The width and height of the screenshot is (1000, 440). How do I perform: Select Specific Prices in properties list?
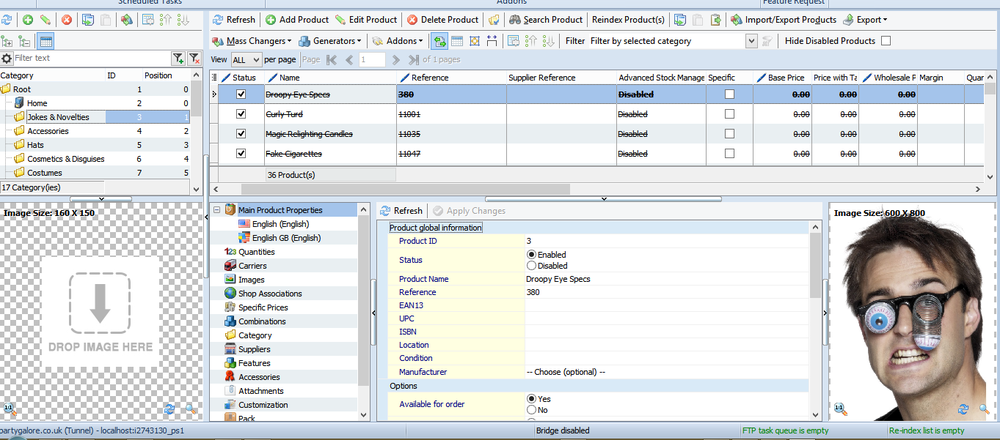pyautogui.click(x=263, y=307)
